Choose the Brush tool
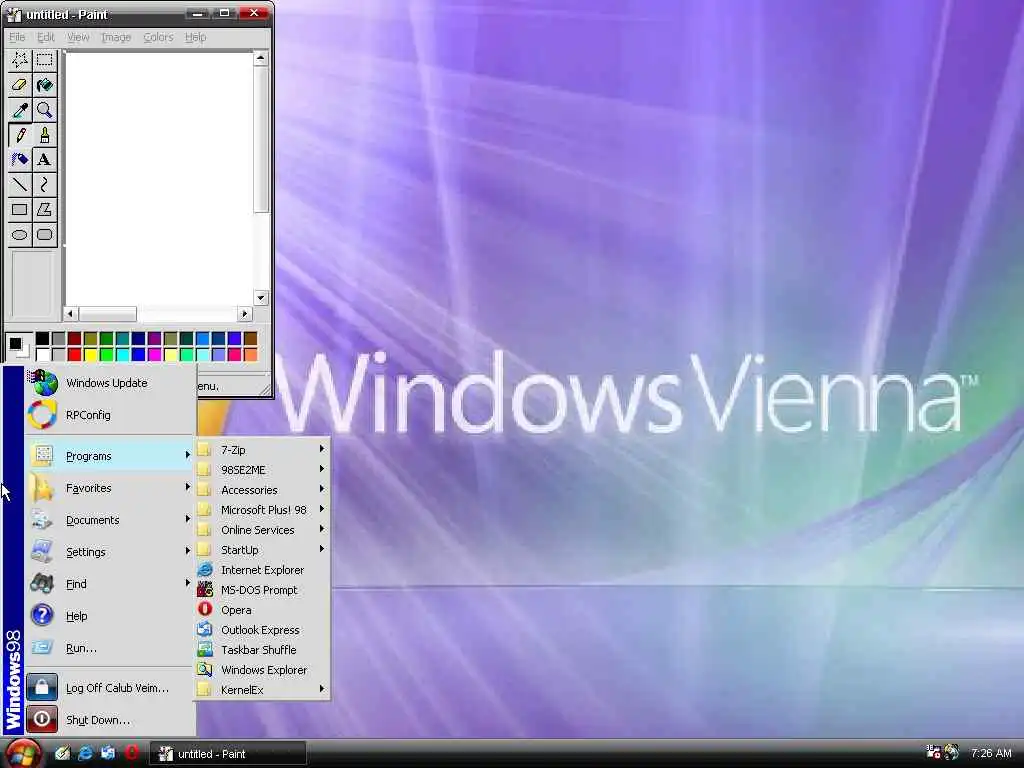Viewport: 1024px width, 768px height. 44,135
